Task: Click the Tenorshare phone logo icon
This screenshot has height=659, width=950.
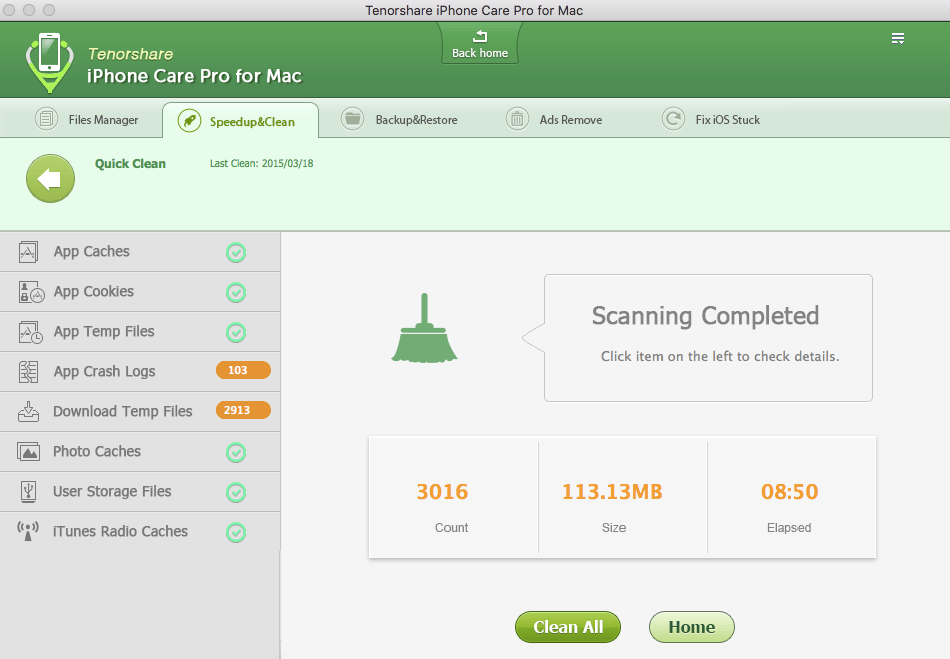Action: (x=49, y=62)
